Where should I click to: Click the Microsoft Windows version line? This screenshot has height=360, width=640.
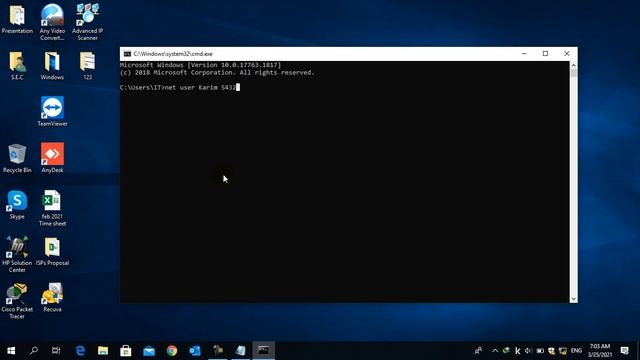click(200, 65)
